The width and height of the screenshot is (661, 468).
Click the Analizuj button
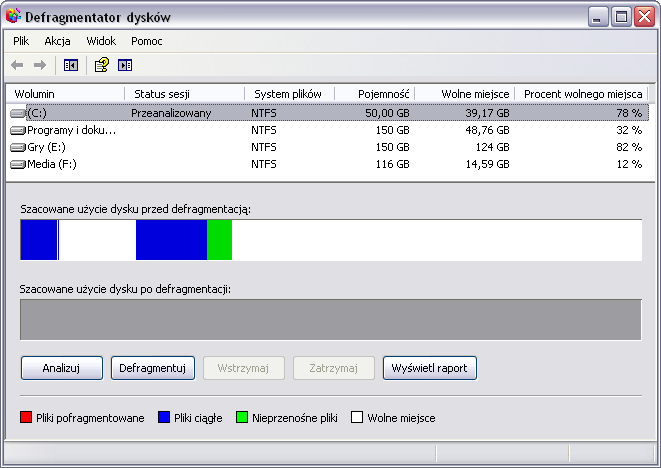pos(62,368)
